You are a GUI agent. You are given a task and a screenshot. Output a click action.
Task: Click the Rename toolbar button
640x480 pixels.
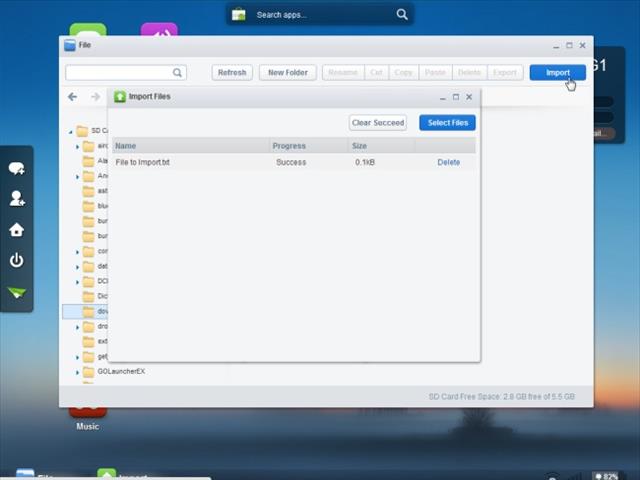pyautogui.click(x=343, y=73)
